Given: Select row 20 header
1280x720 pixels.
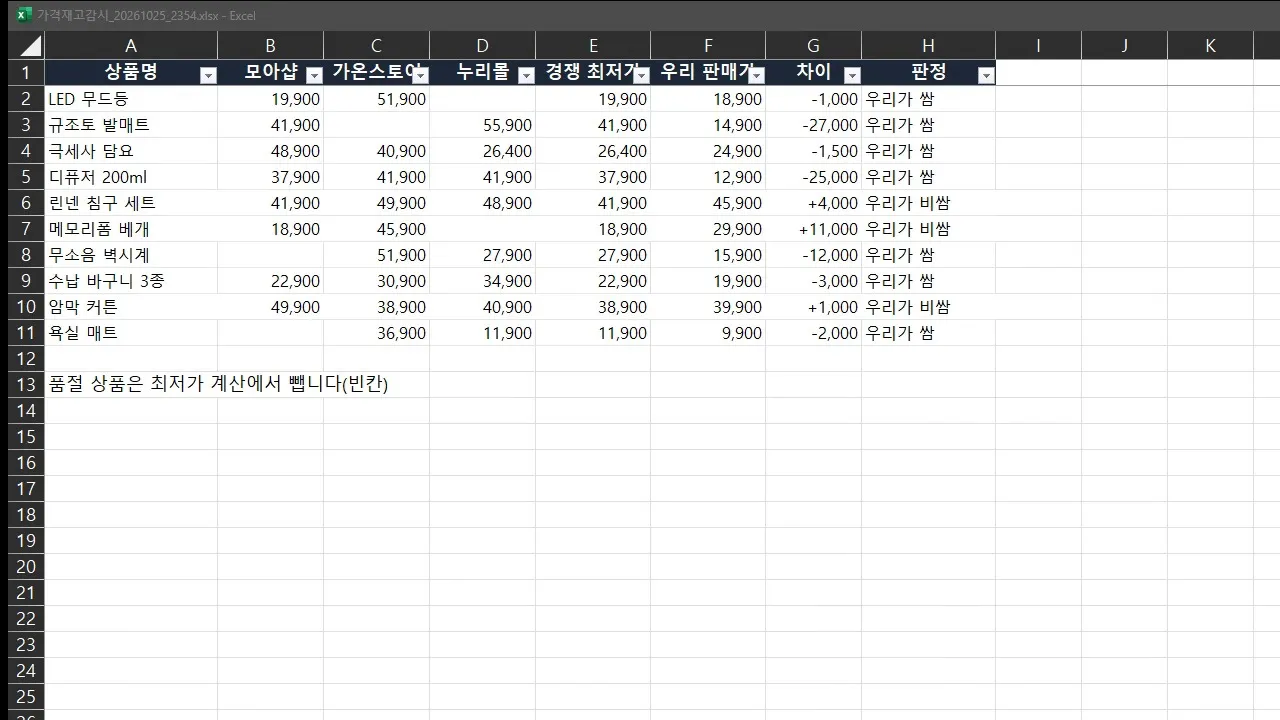Looking at the screenshot, I should [x=26, y=567].
